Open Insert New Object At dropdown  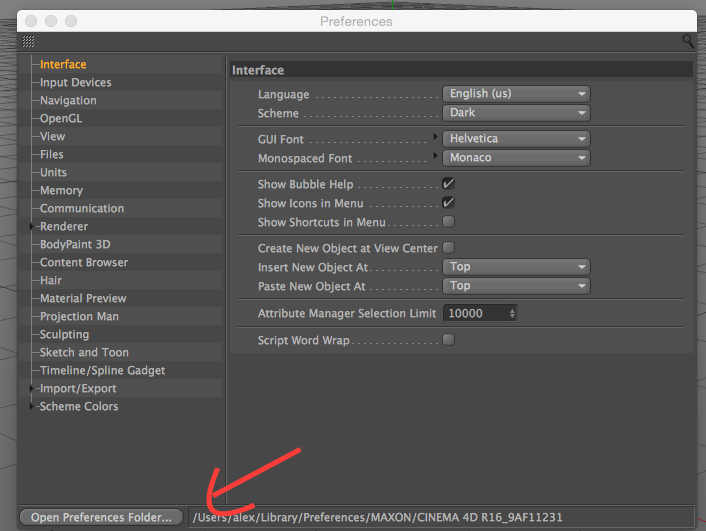[x=516, y=267]
